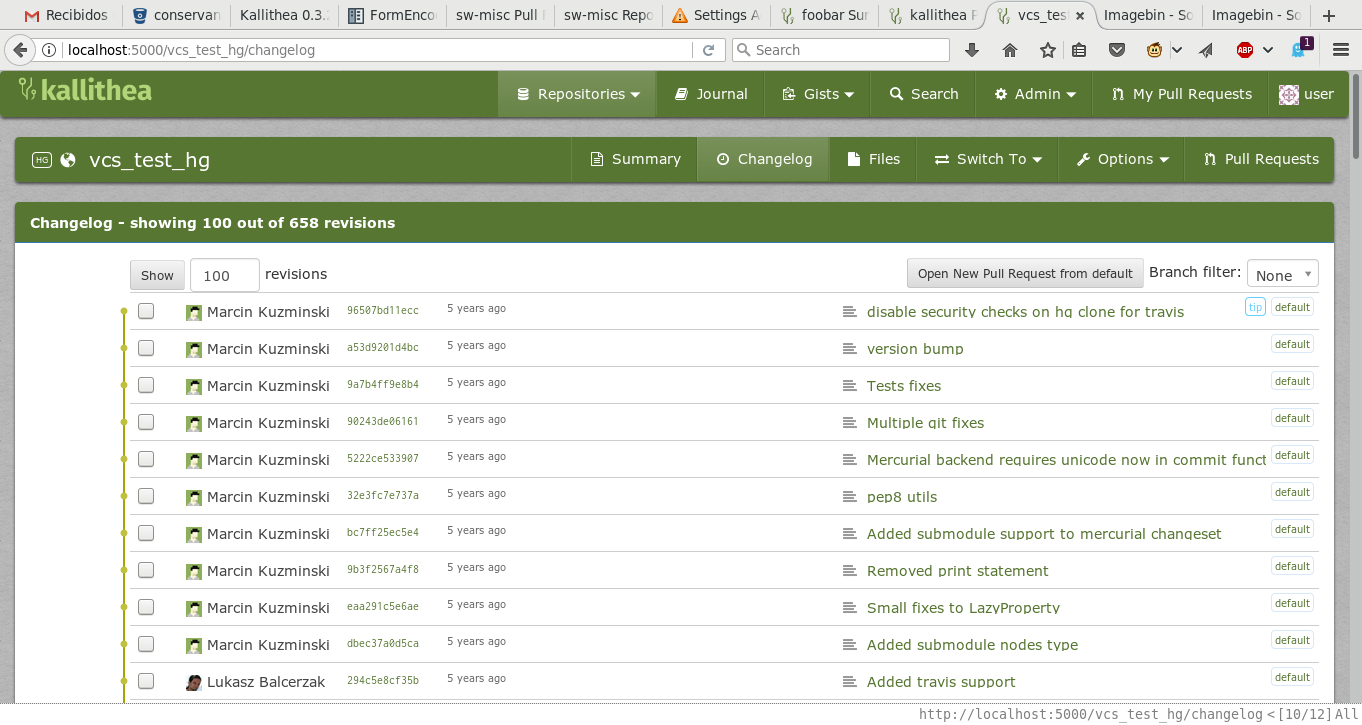Open the repository Pull Requests tab
The height and width of the screenshot is (725, 1362).
(1260, 159)
